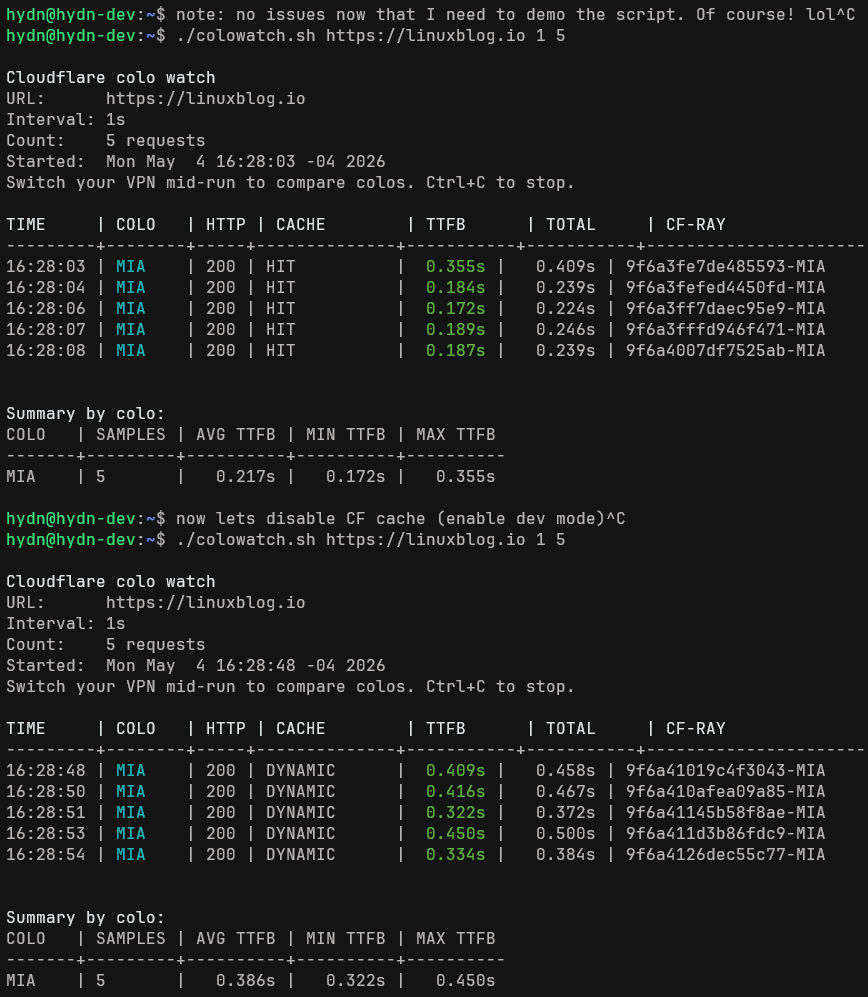The image size is (868, 997).
Task: Click the CF-RAY value 9f6a41019c4f3043-MIA
Action: coord(725,771)
